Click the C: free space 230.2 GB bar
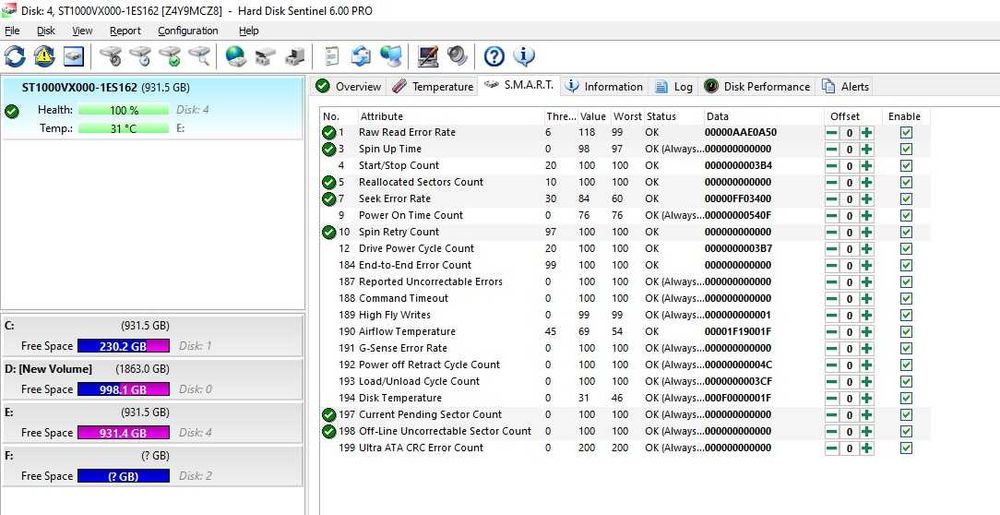Screen dimensions: 1000x515 pos(123,346)
